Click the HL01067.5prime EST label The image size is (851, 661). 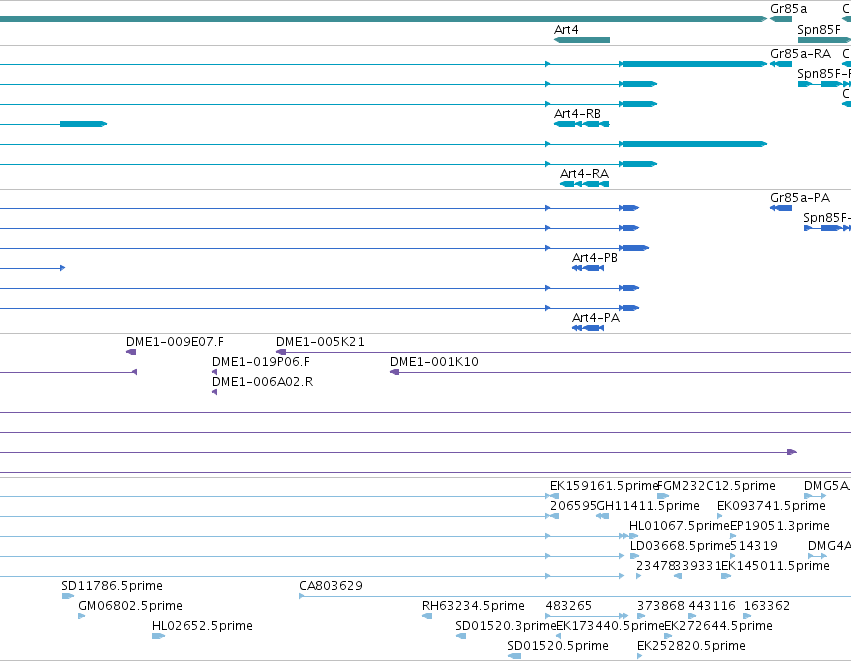click(x=679, y=526)
